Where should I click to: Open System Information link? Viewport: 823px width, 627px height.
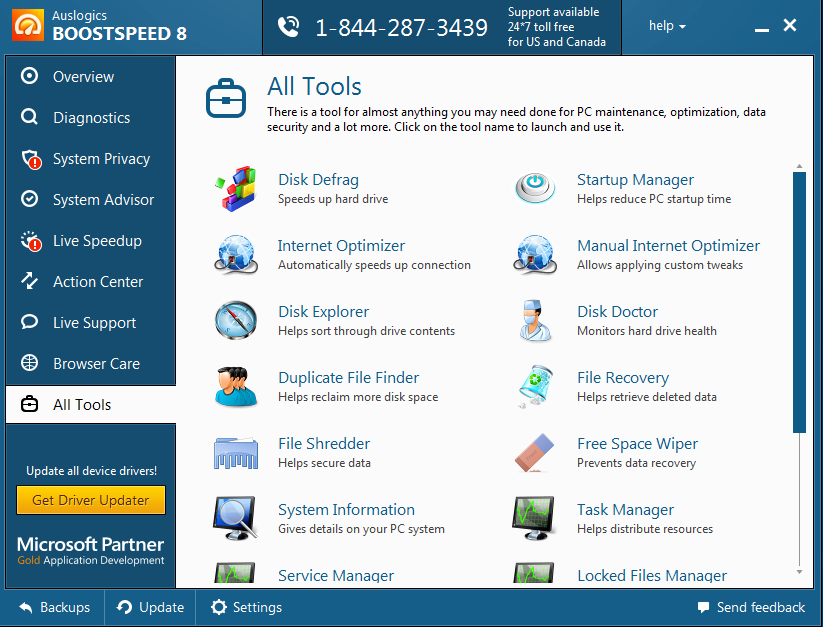click(x=346, y=510)
